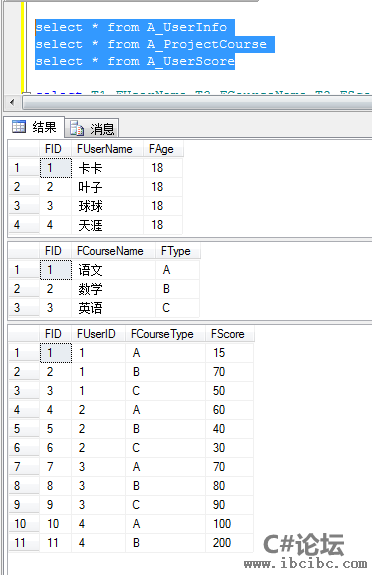Click the user name cell 天涯
The width and height of the screenshot is (372, 575).
pos(107,225)
